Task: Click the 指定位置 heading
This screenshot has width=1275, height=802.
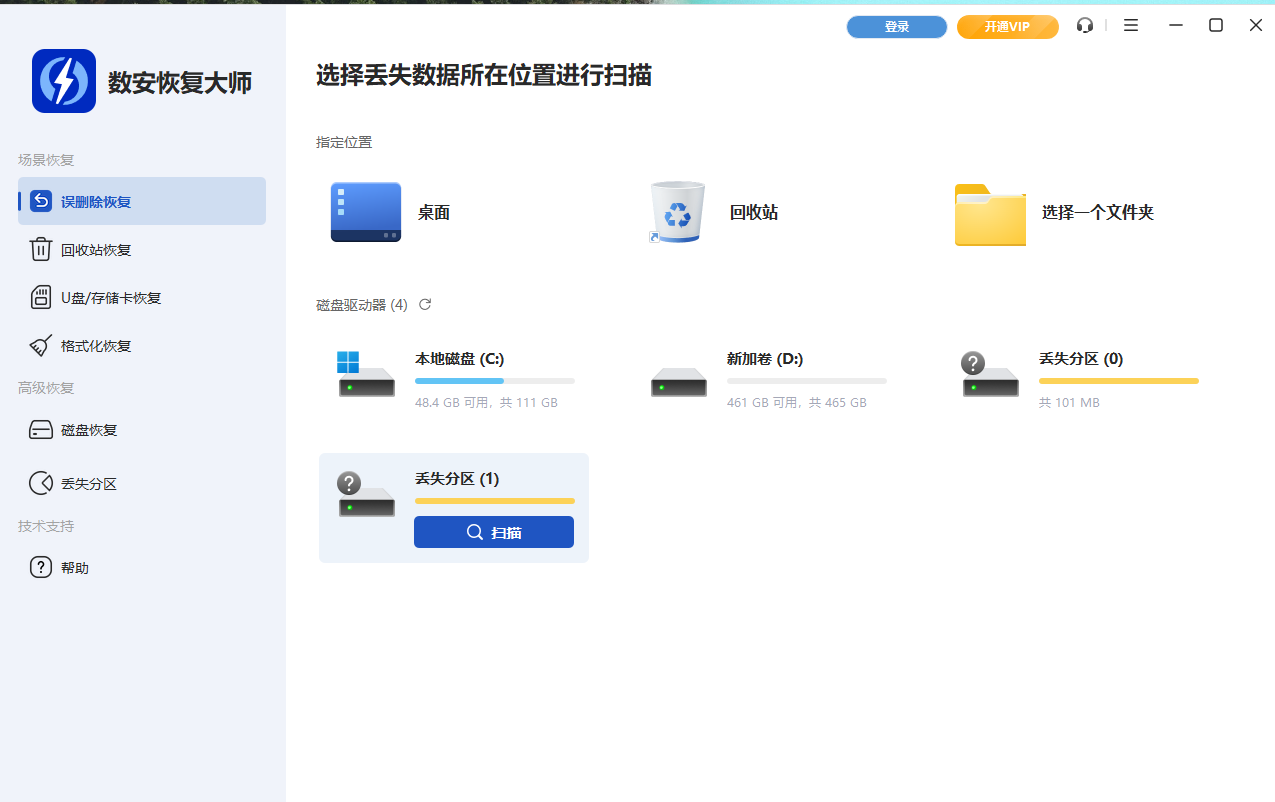Action: pos(344,142)
